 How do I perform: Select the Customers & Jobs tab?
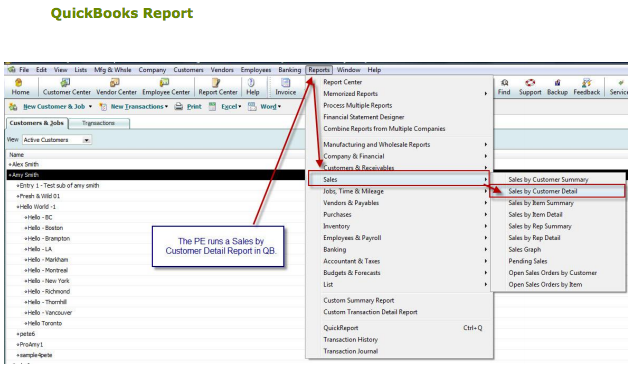coord(37,123)
